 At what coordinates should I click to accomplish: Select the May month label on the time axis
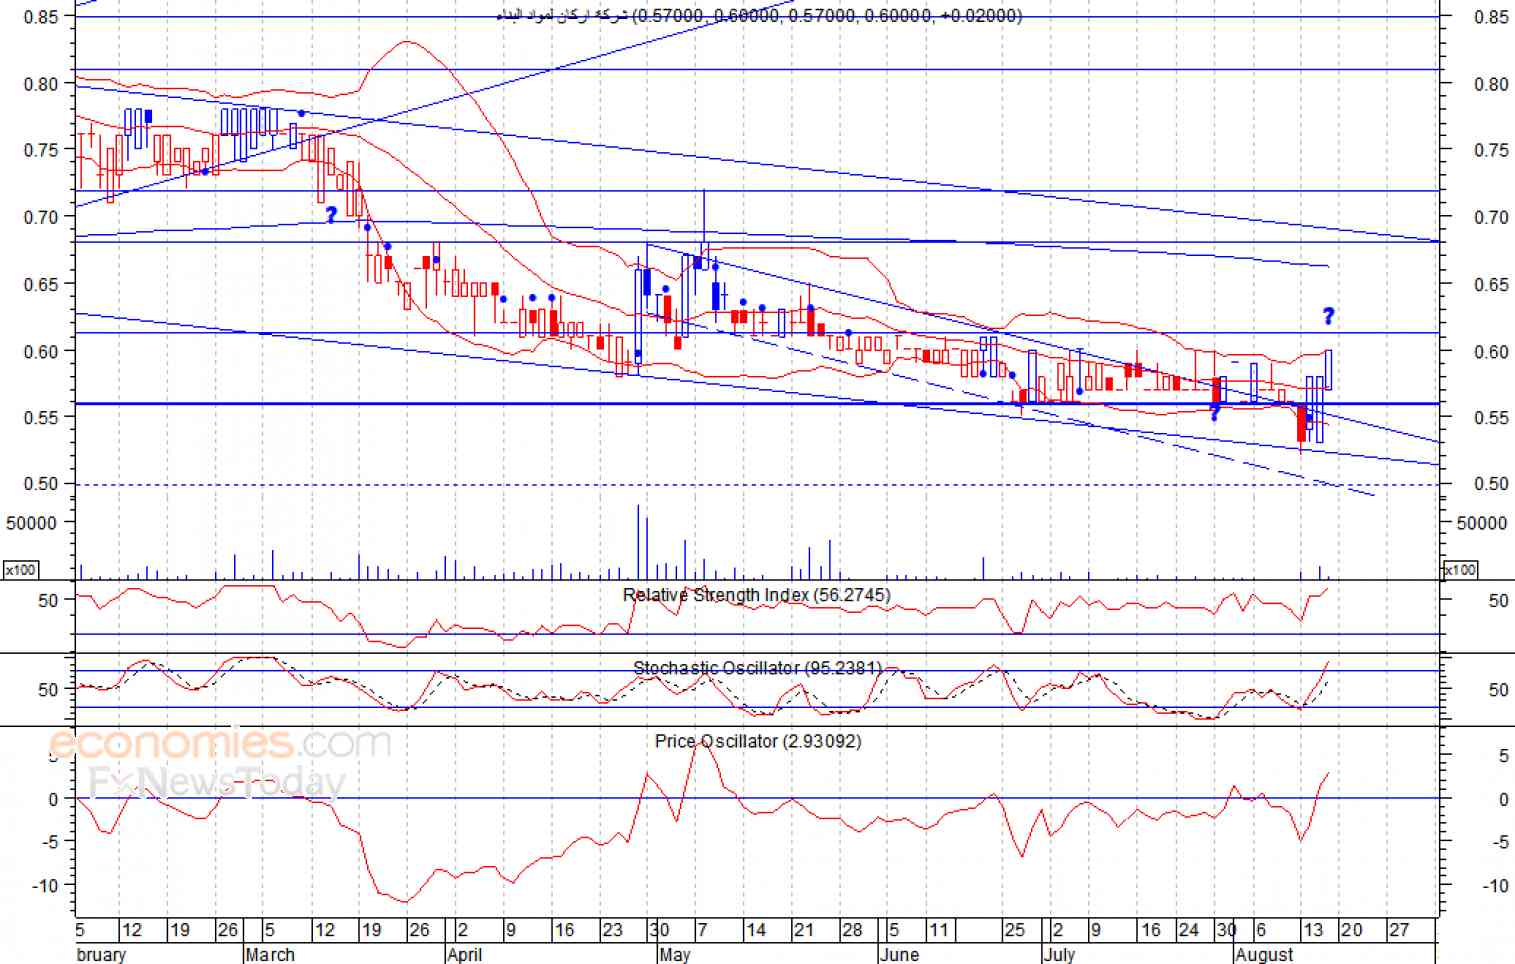[675, 954]
